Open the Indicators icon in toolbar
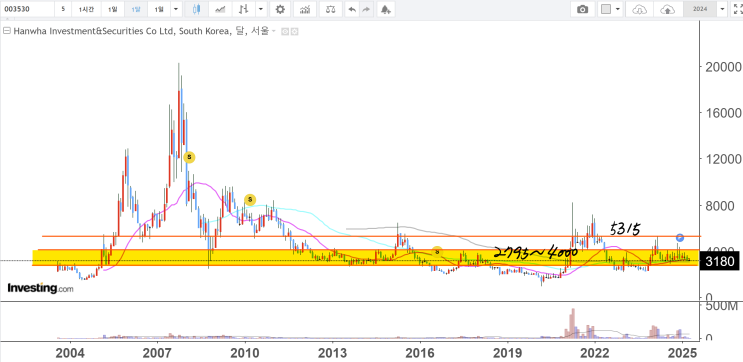Image resolution: width=743 pixels, height=362 pixels. point(305,9)
